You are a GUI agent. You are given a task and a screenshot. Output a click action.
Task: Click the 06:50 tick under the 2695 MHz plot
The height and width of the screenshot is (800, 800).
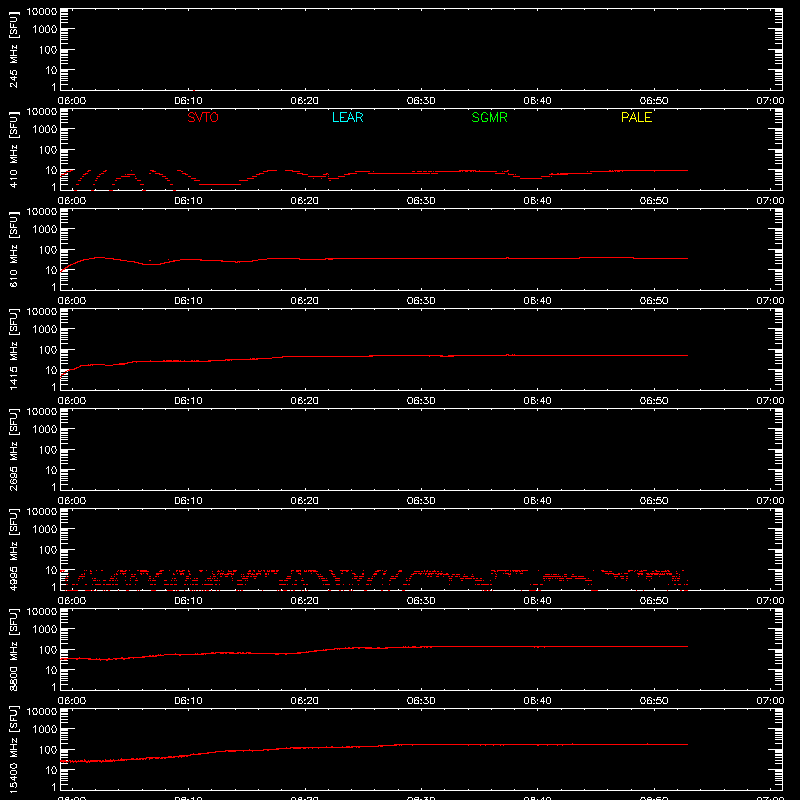[x=654, y=501]
